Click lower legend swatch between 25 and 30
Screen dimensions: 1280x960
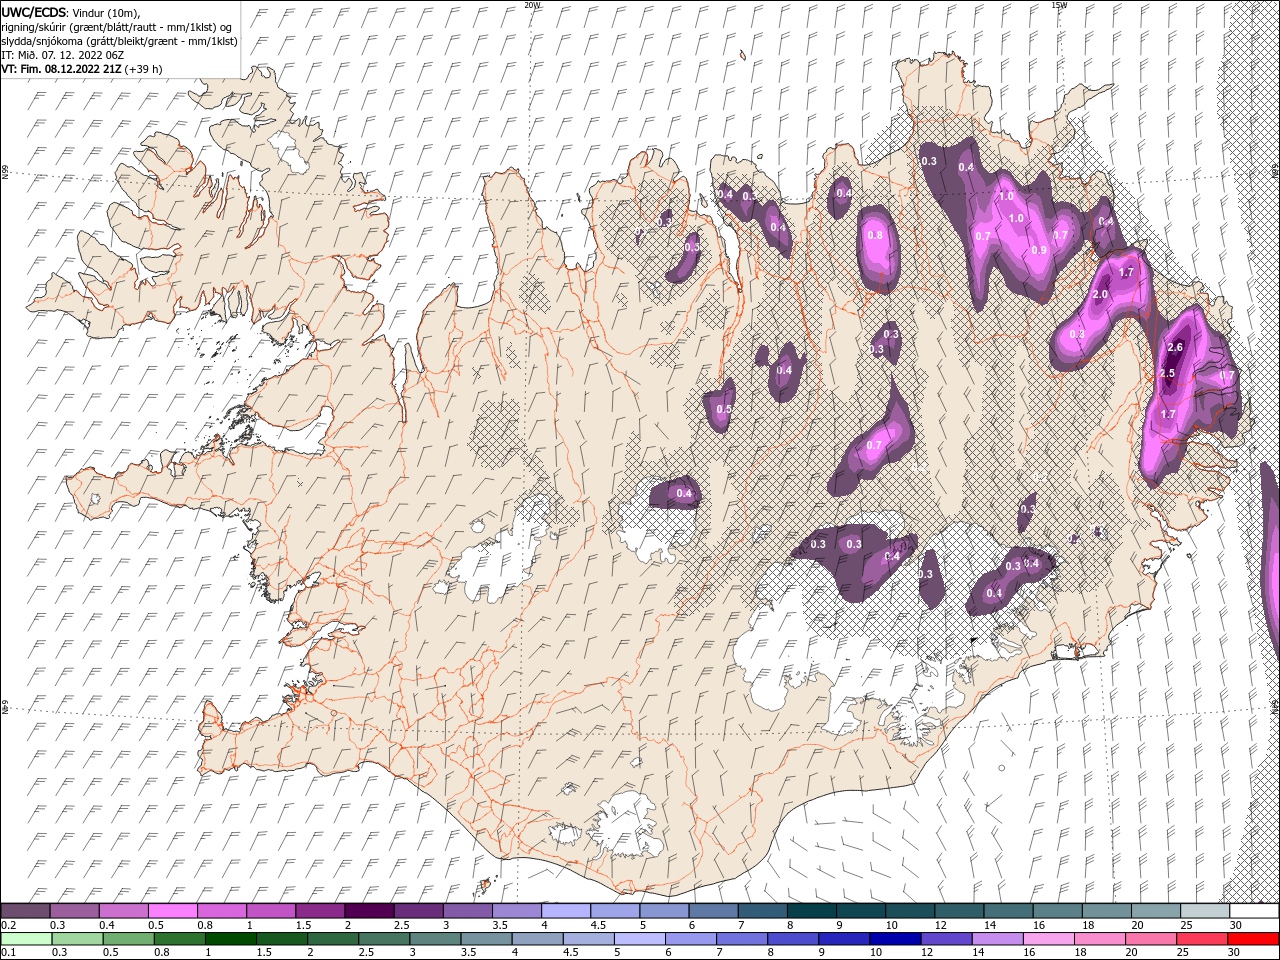1204,938
